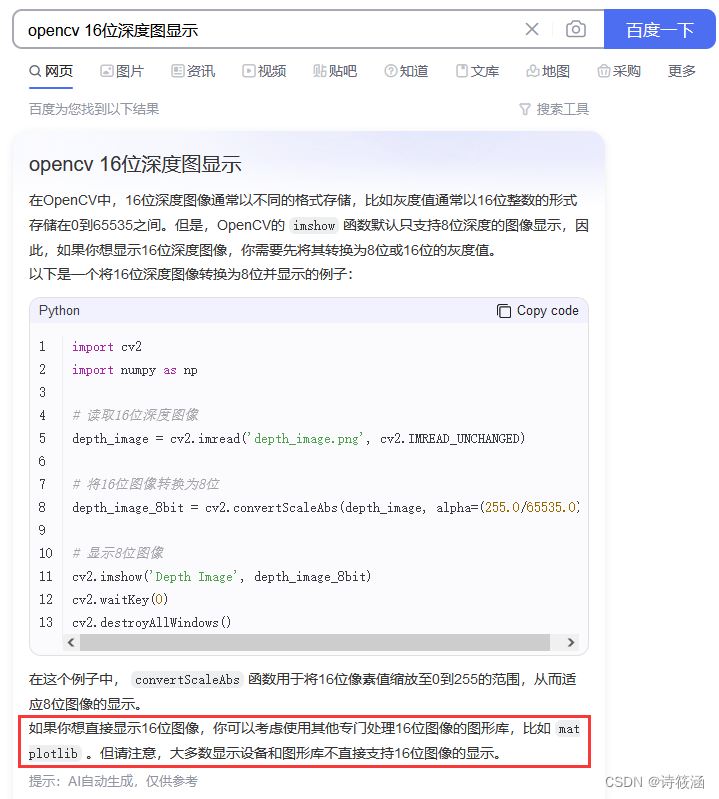Clear the search box with X icon
This screenshot has height=799, width=719.
click(531, 29)
